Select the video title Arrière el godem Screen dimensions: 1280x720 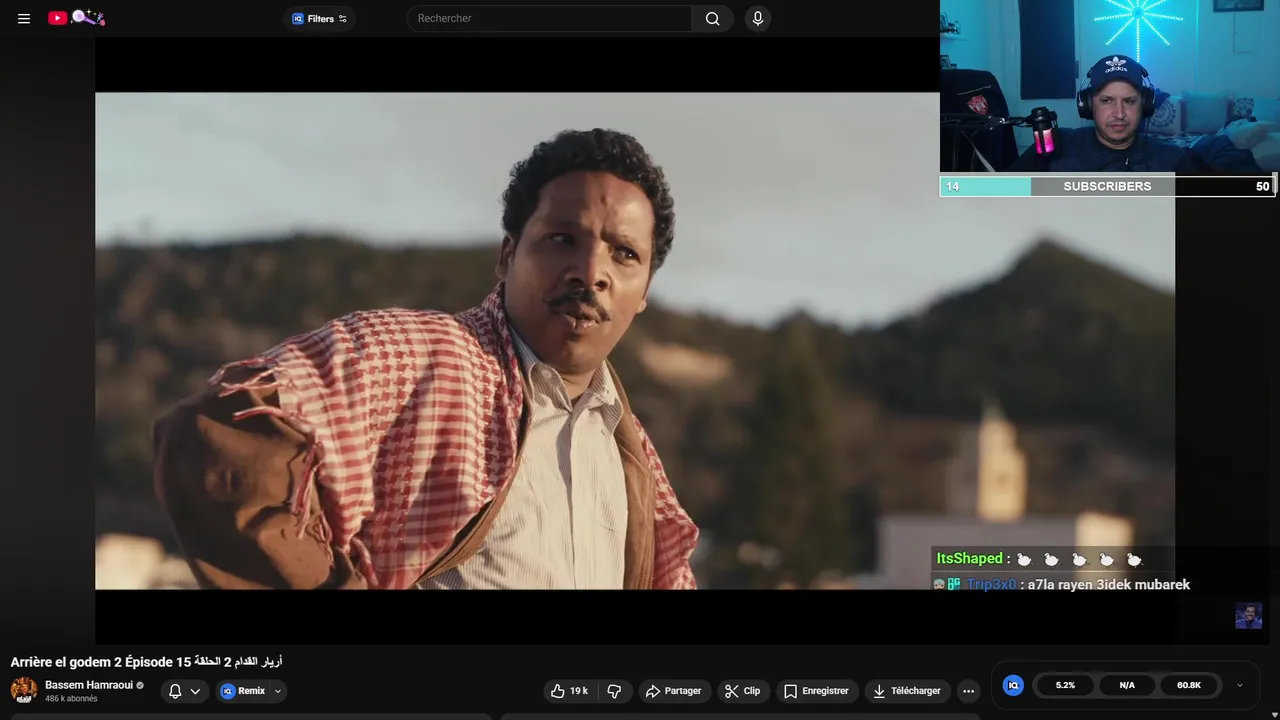(147, 661)
